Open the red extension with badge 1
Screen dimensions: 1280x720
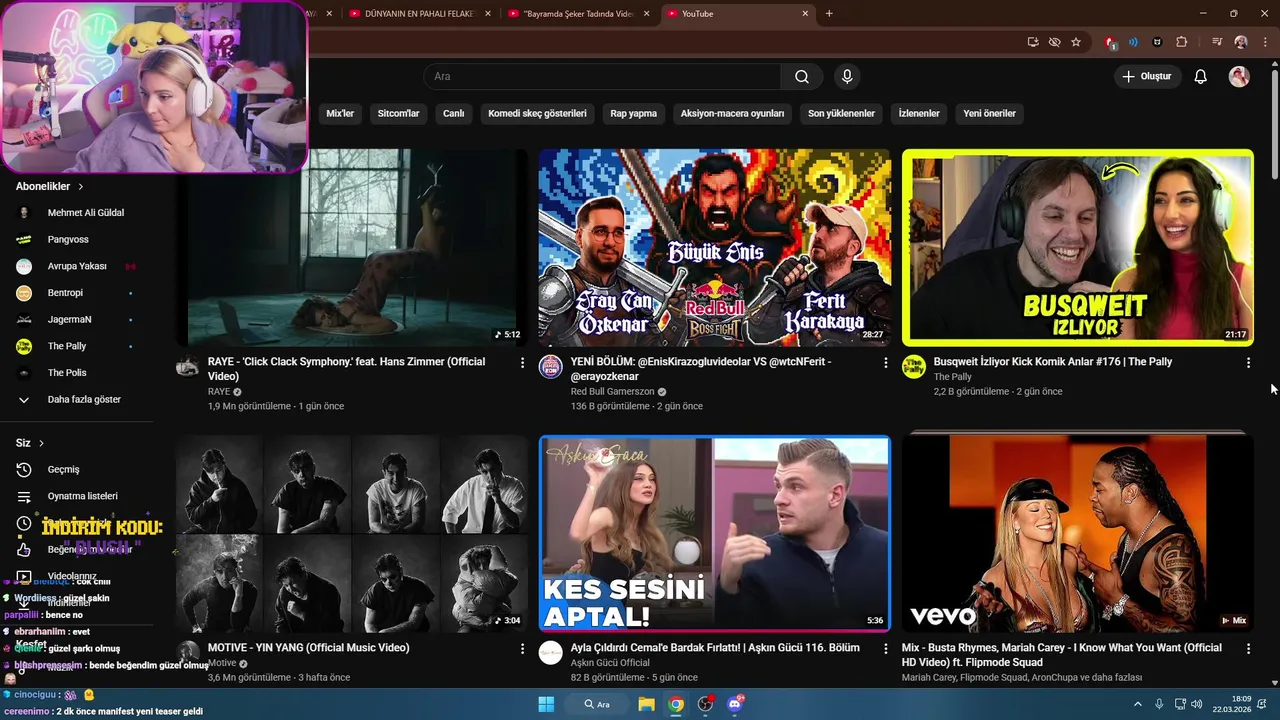1110,42
